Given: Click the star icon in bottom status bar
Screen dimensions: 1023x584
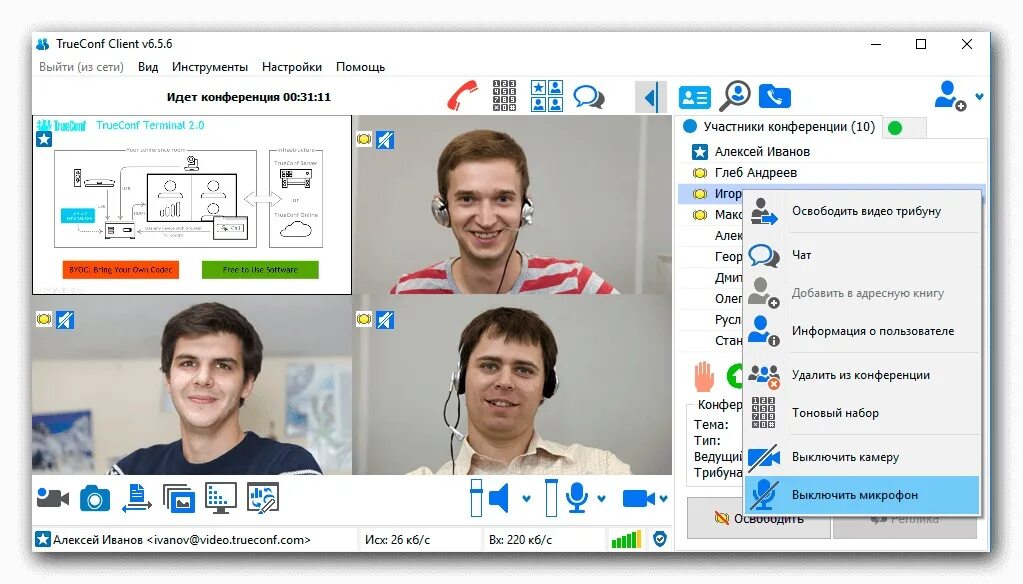Looking at the screenshot, I should click(42, 539).
